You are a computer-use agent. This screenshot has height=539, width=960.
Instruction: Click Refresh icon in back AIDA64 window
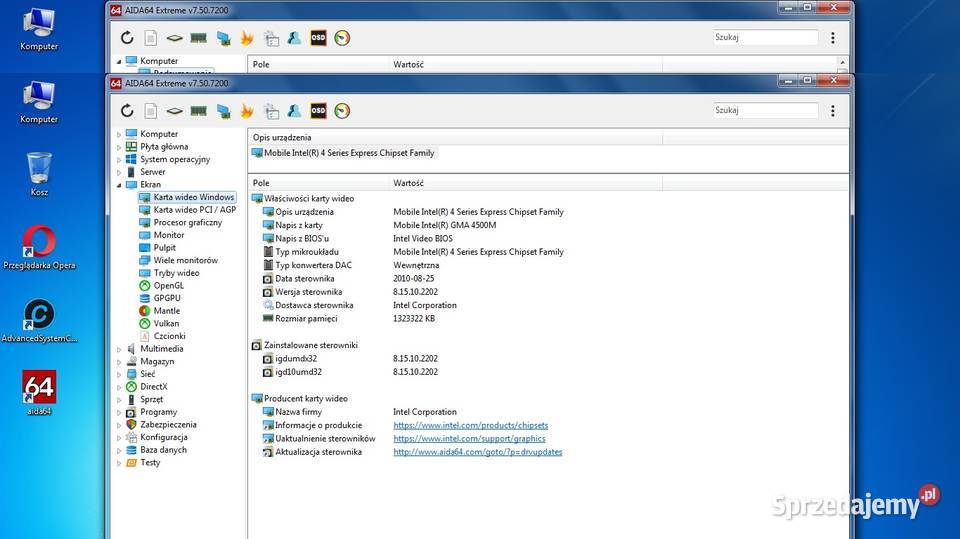[127, 38]
